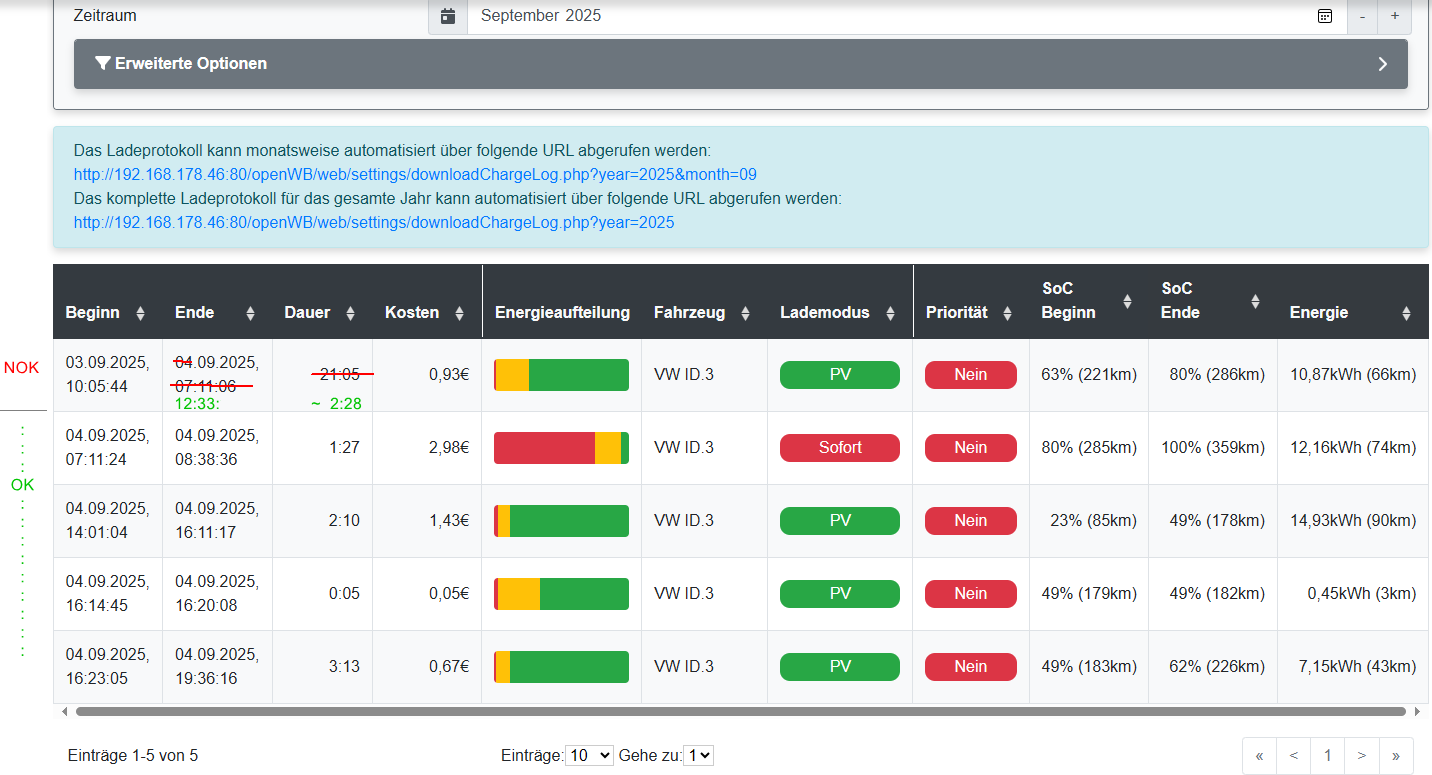Click energy split bar of 0,93€ row
1432x775 pixels.
[561, 375]
